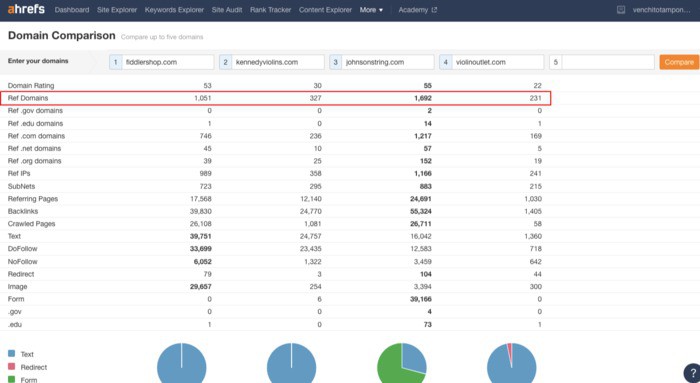Click the Crawled Pages value 26,108

(x=201, y=224)
